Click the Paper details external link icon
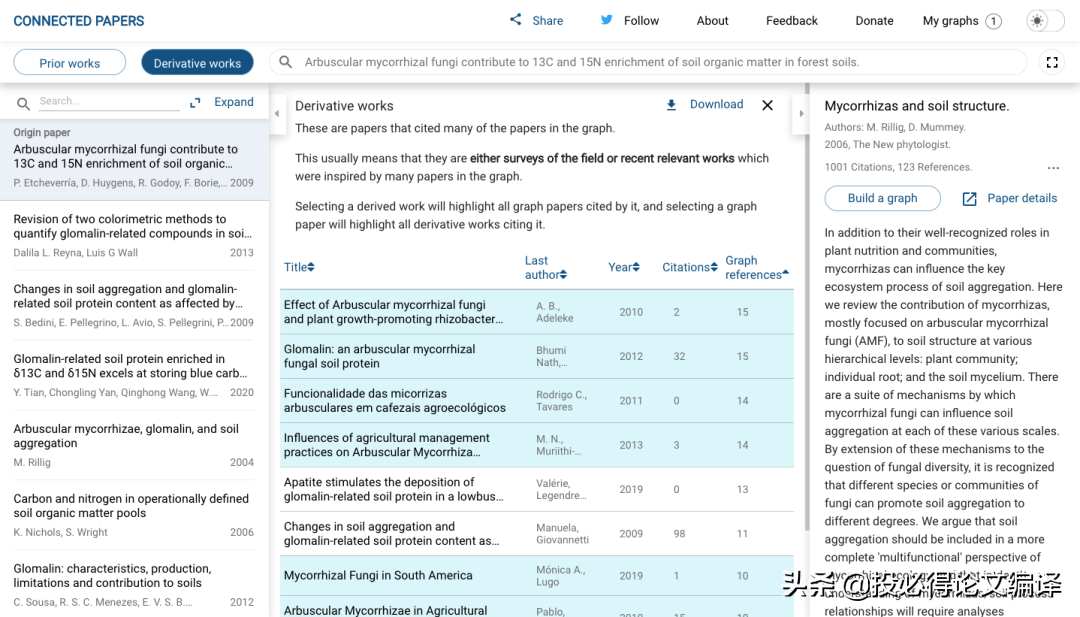Viewport: 1080px width, 617px height. point(969,198)
